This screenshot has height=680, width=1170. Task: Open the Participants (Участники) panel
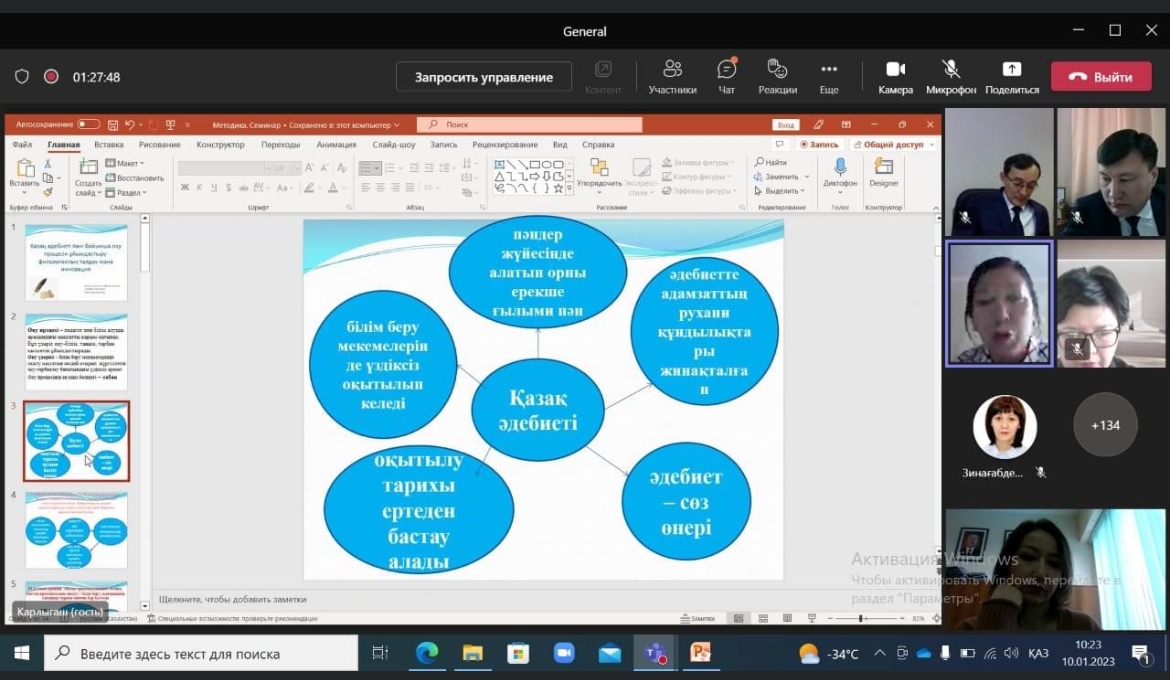672,76
